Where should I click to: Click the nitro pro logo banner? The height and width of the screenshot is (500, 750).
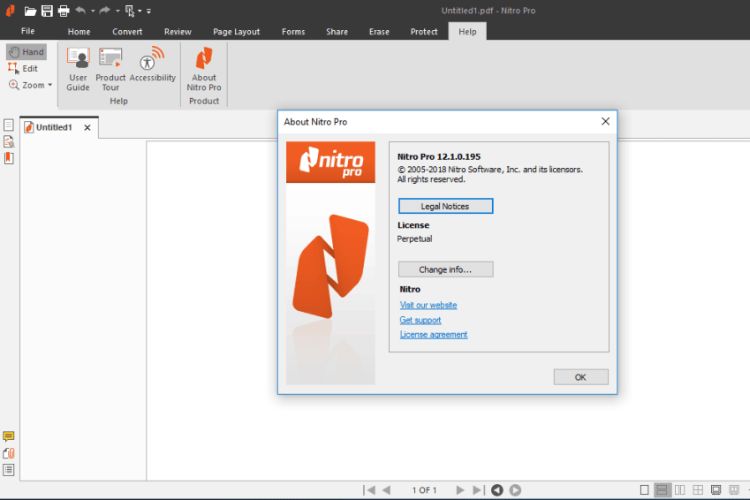pyautogui.click(x=331, y=162)
